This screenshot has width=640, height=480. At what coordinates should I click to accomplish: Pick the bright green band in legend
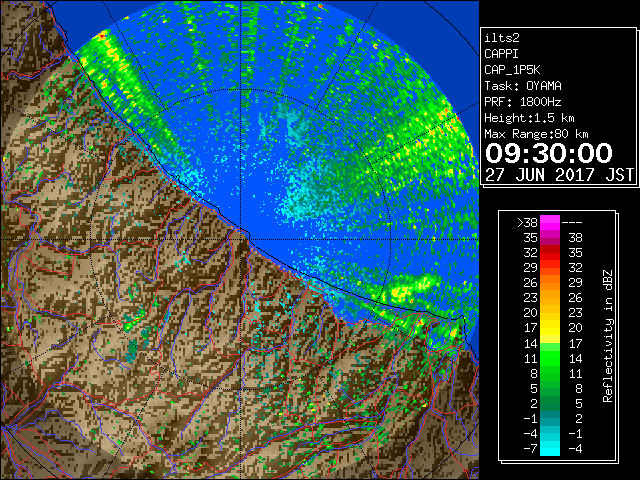[550, 358]
